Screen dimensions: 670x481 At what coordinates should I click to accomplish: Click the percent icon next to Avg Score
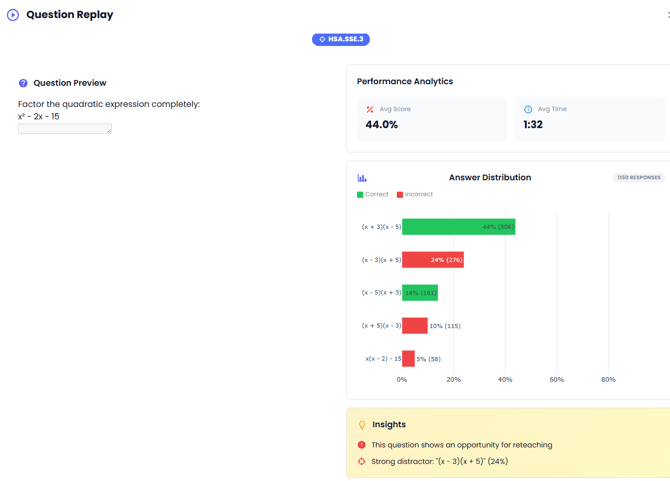(x=370, y=109)
